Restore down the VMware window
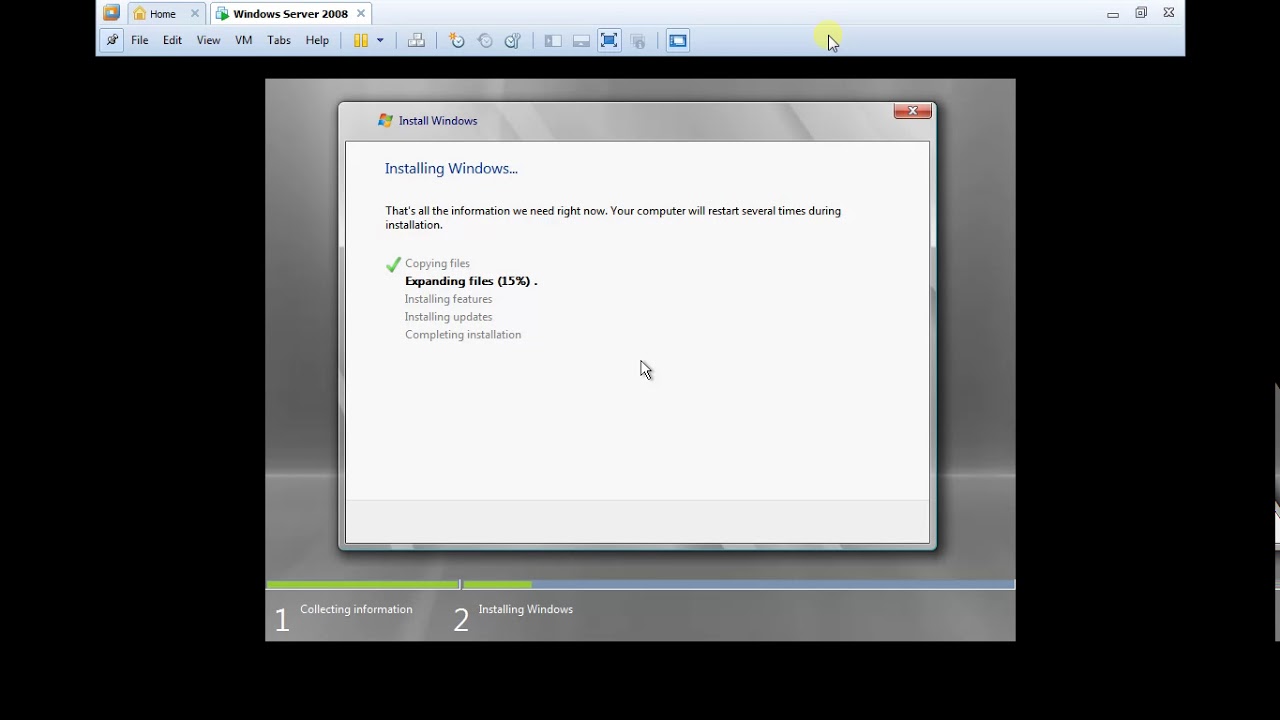This screenshot has width=1280, height=720. tap(1141, 14)
